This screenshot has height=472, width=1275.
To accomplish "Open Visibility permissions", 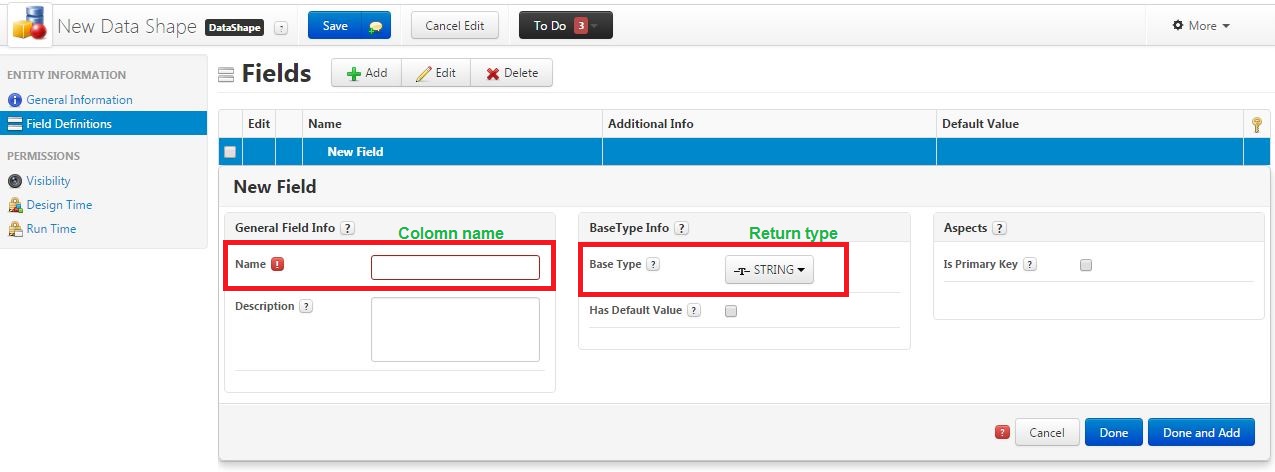I will [48, 181].
